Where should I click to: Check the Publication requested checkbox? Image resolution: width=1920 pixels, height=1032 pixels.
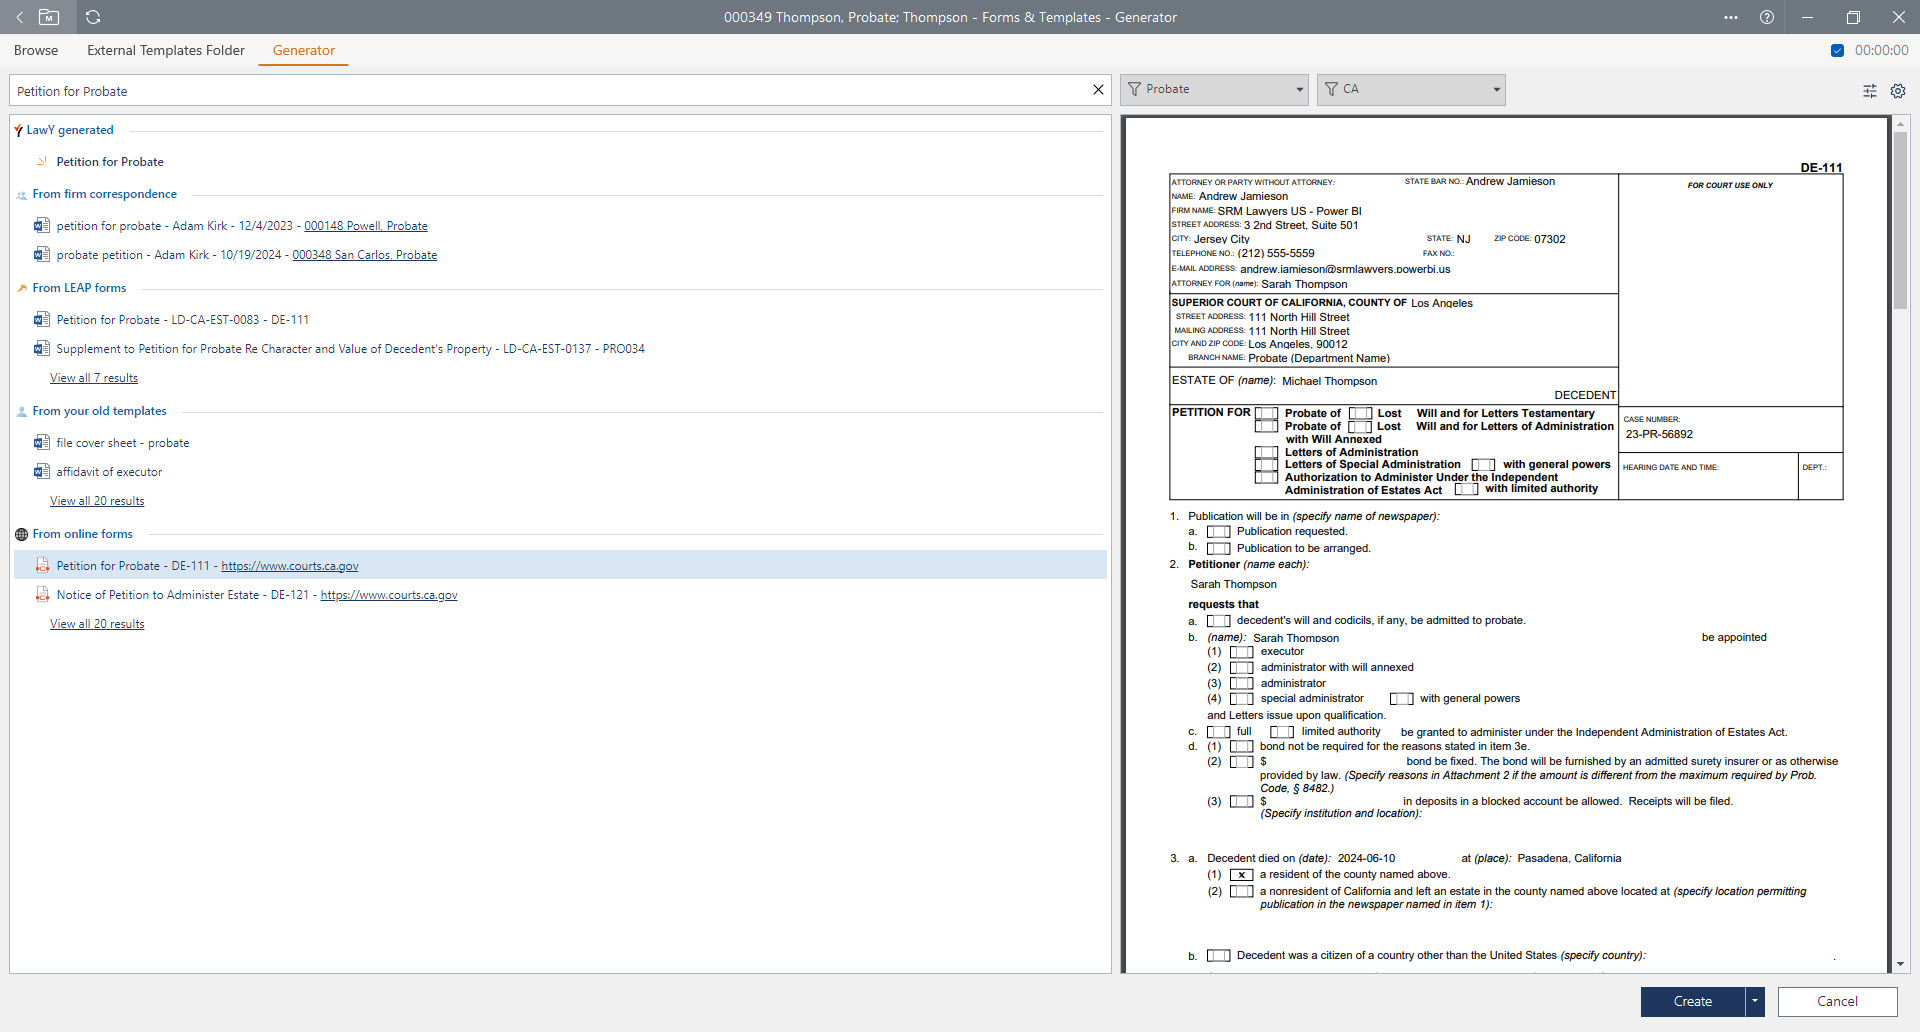(1218, 532)
